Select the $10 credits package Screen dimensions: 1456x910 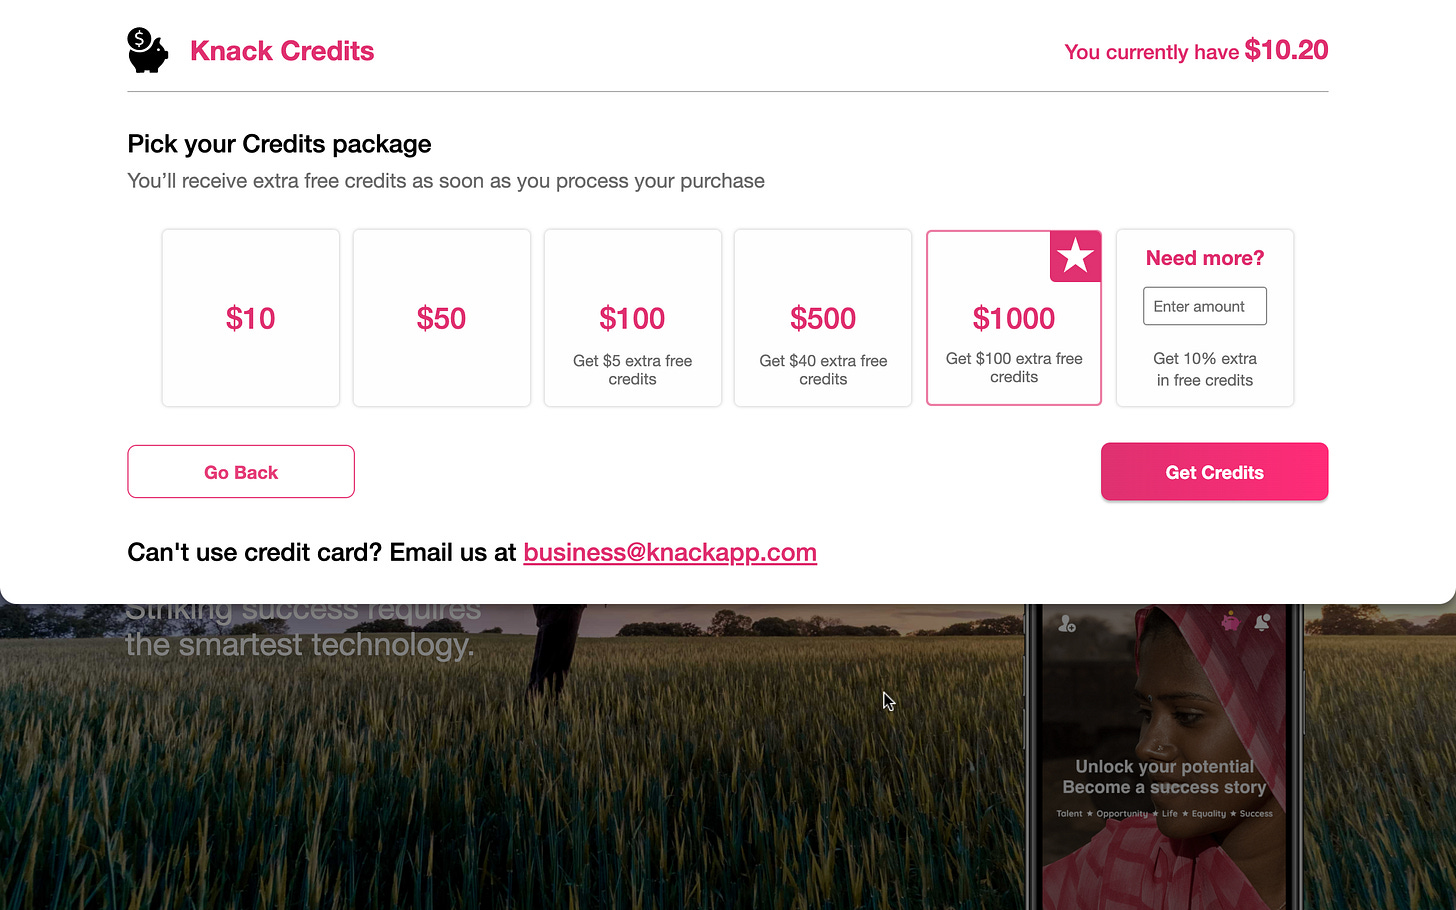[251, 318]
